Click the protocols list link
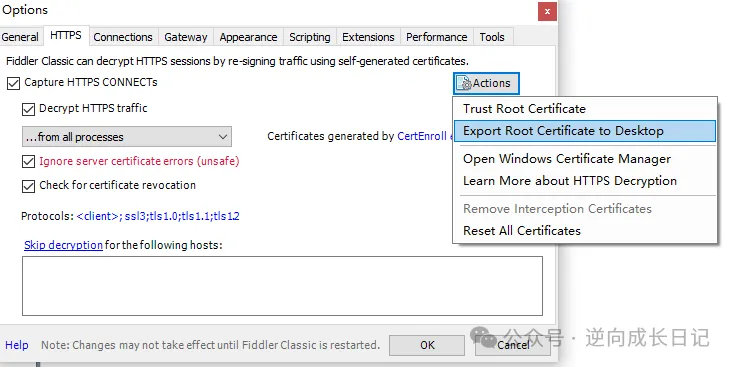The height and width of the screenshot is (367, 733). 158,216
